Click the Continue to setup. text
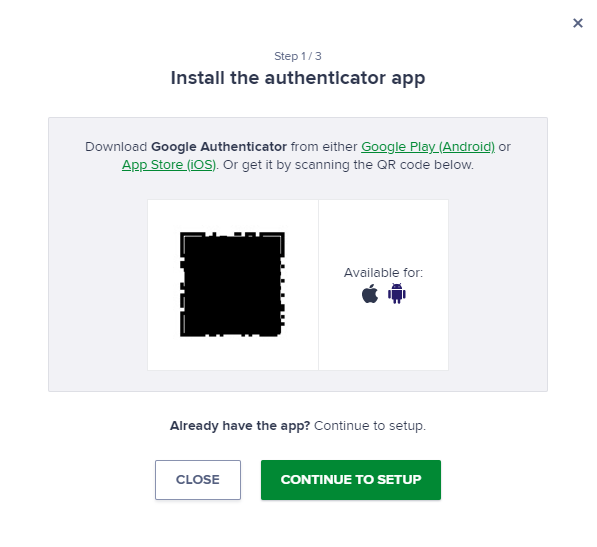Image resolution: width=597 pixels, height=547 pixels. point(370,426)
